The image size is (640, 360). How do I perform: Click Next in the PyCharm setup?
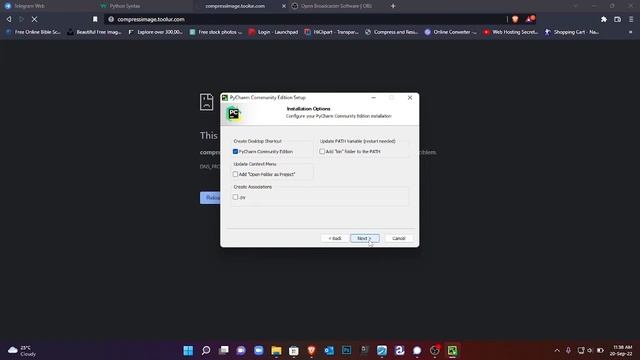click(x=364, y=238)
